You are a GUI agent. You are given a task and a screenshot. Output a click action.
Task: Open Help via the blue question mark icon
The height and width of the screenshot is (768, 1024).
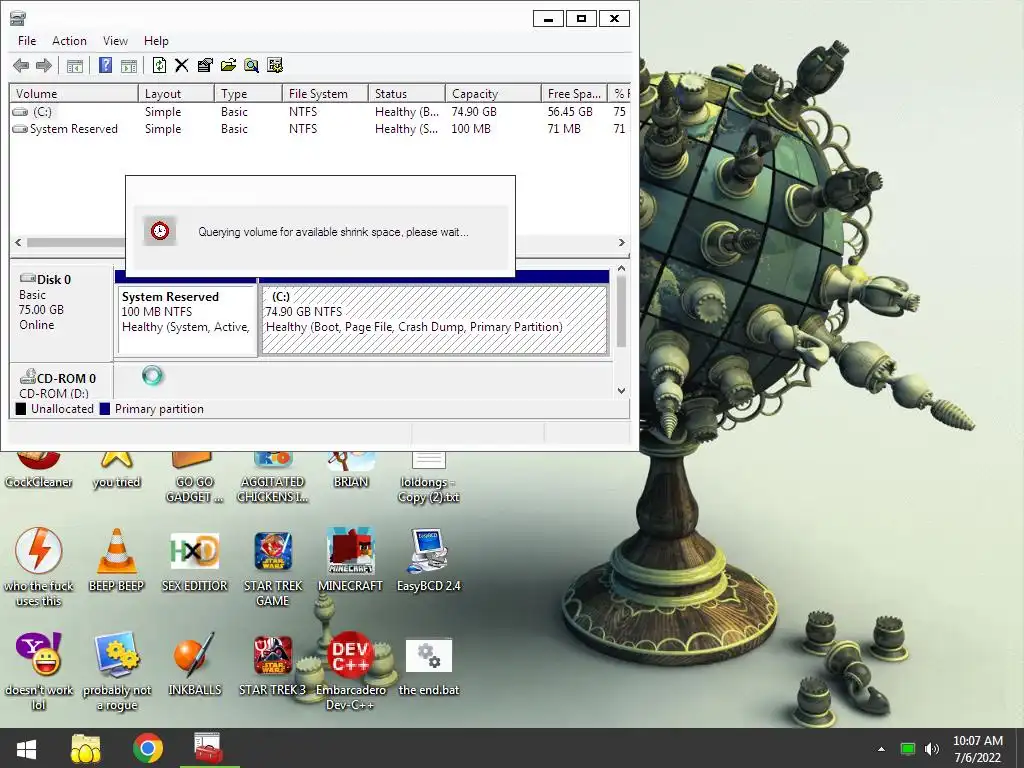pos(105,65)
